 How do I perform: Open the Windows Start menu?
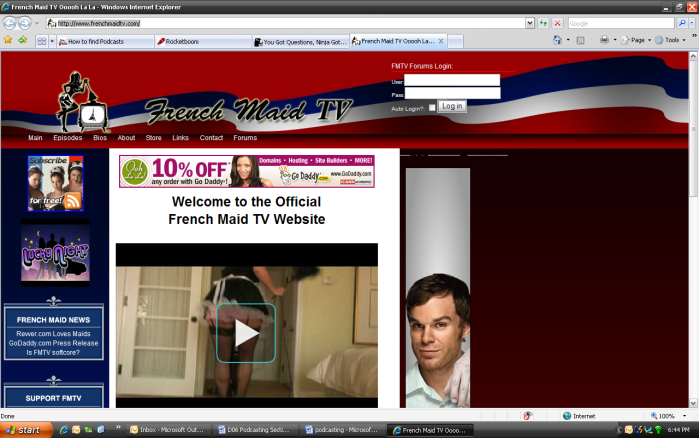point(24,430)
